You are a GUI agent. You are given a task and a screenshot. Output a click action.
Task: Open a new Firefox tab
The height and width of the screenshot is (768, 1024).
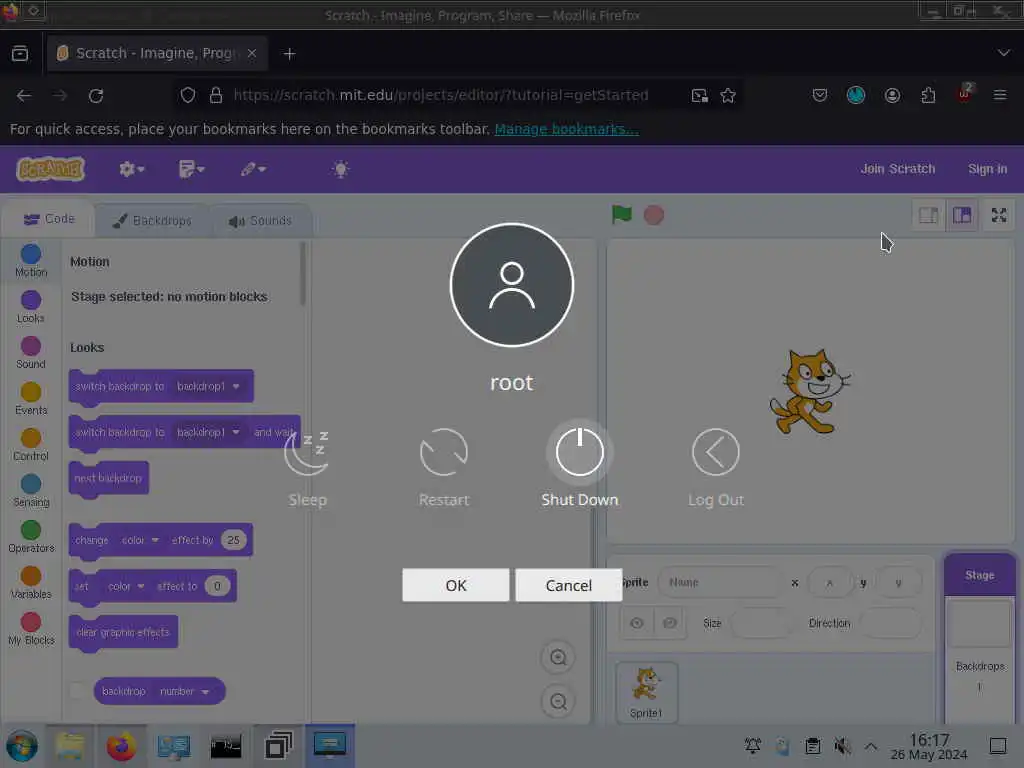pos(290,54)
